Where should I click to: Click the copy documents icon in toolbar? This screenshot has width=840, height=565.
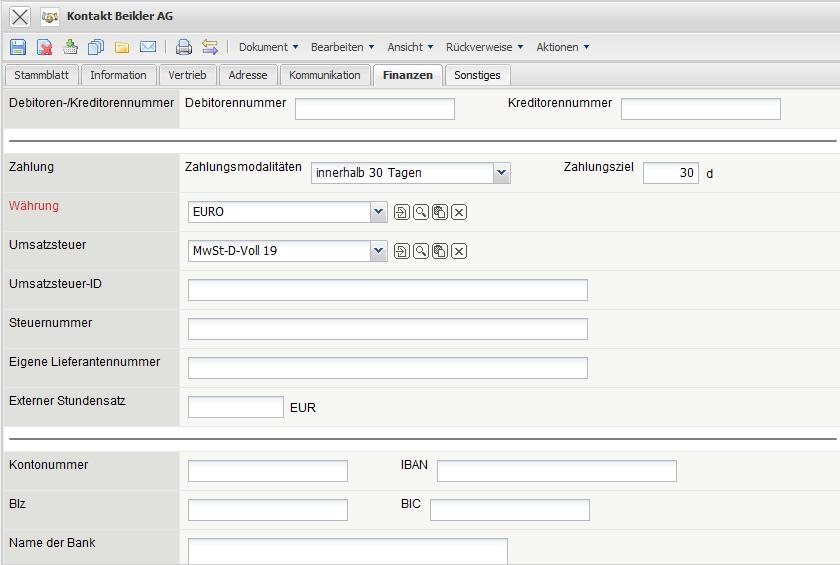point(96,47)
